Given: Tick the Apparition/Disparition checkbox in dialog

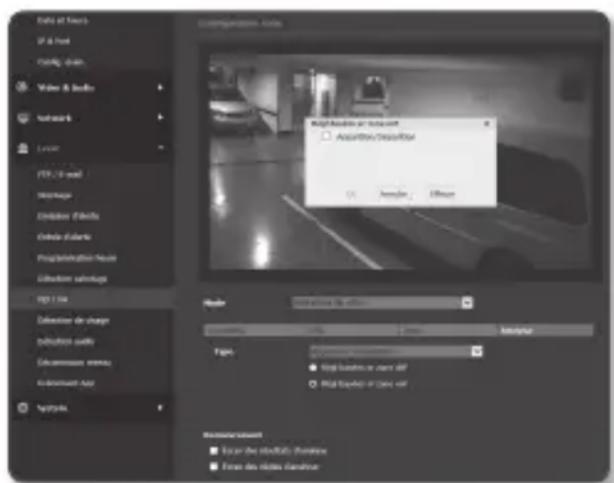Looking at the screenshot, I should click(x=326, y=135).
